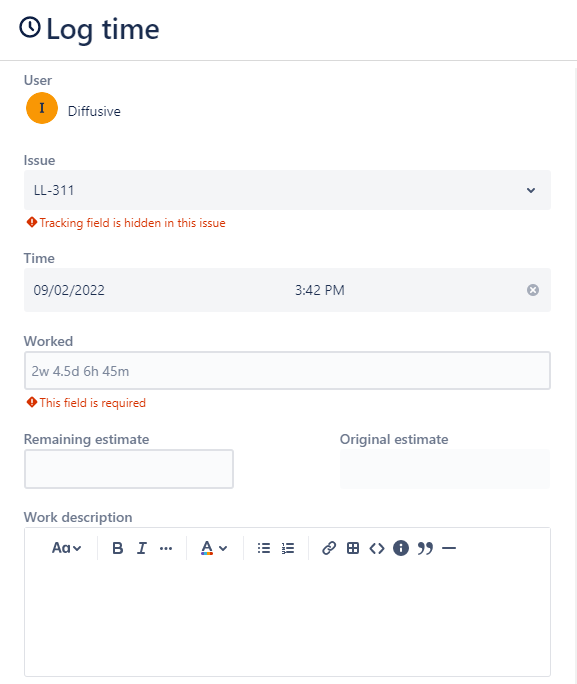Insert a bullet list
The width and height of the screenshot is (577, 684).
[x=264, y=548]
